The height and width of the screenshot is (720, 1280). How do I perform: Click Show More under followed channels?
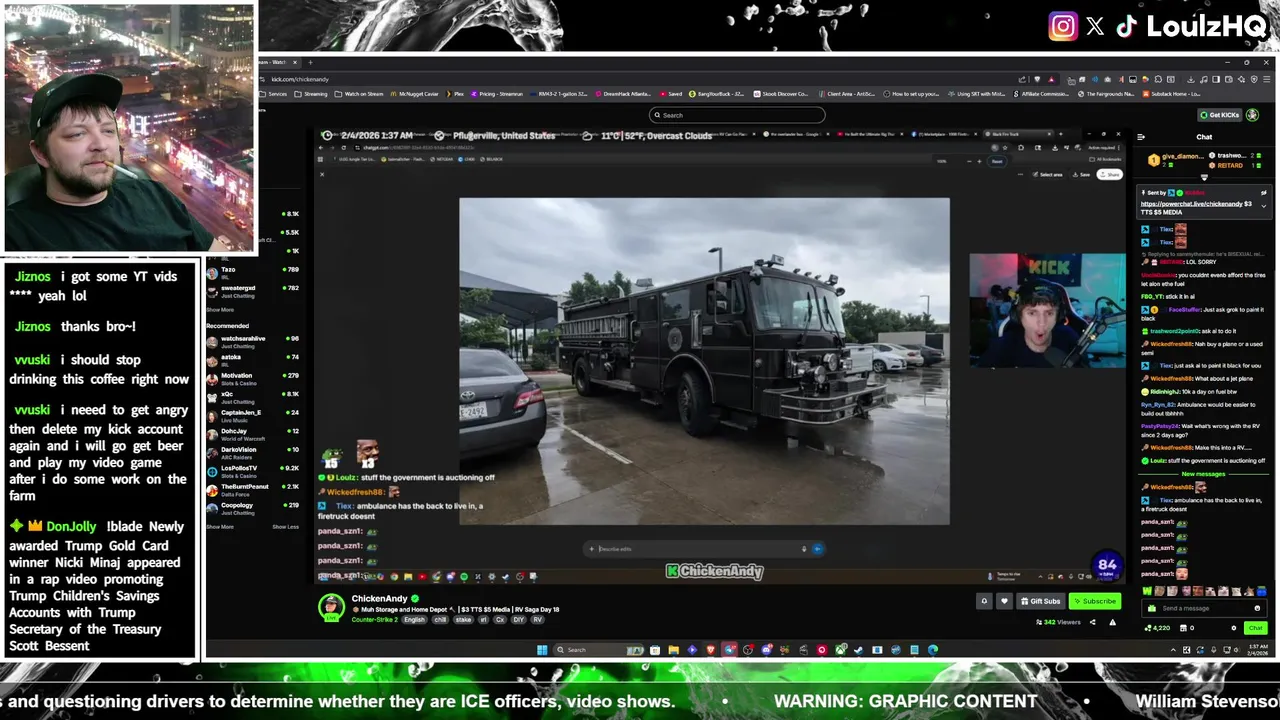coord(220,310)
